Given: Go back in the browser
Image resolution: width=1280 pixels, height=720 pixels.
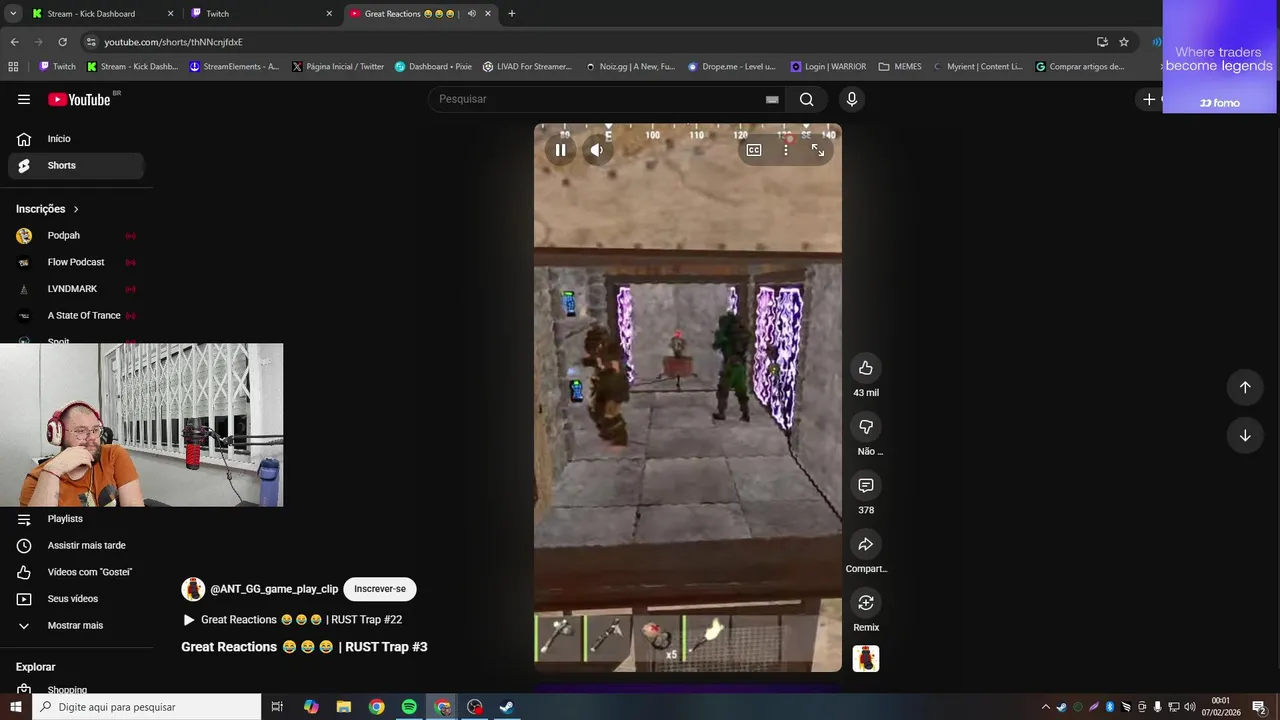Looking at the screenshot, I should (14, 42).
